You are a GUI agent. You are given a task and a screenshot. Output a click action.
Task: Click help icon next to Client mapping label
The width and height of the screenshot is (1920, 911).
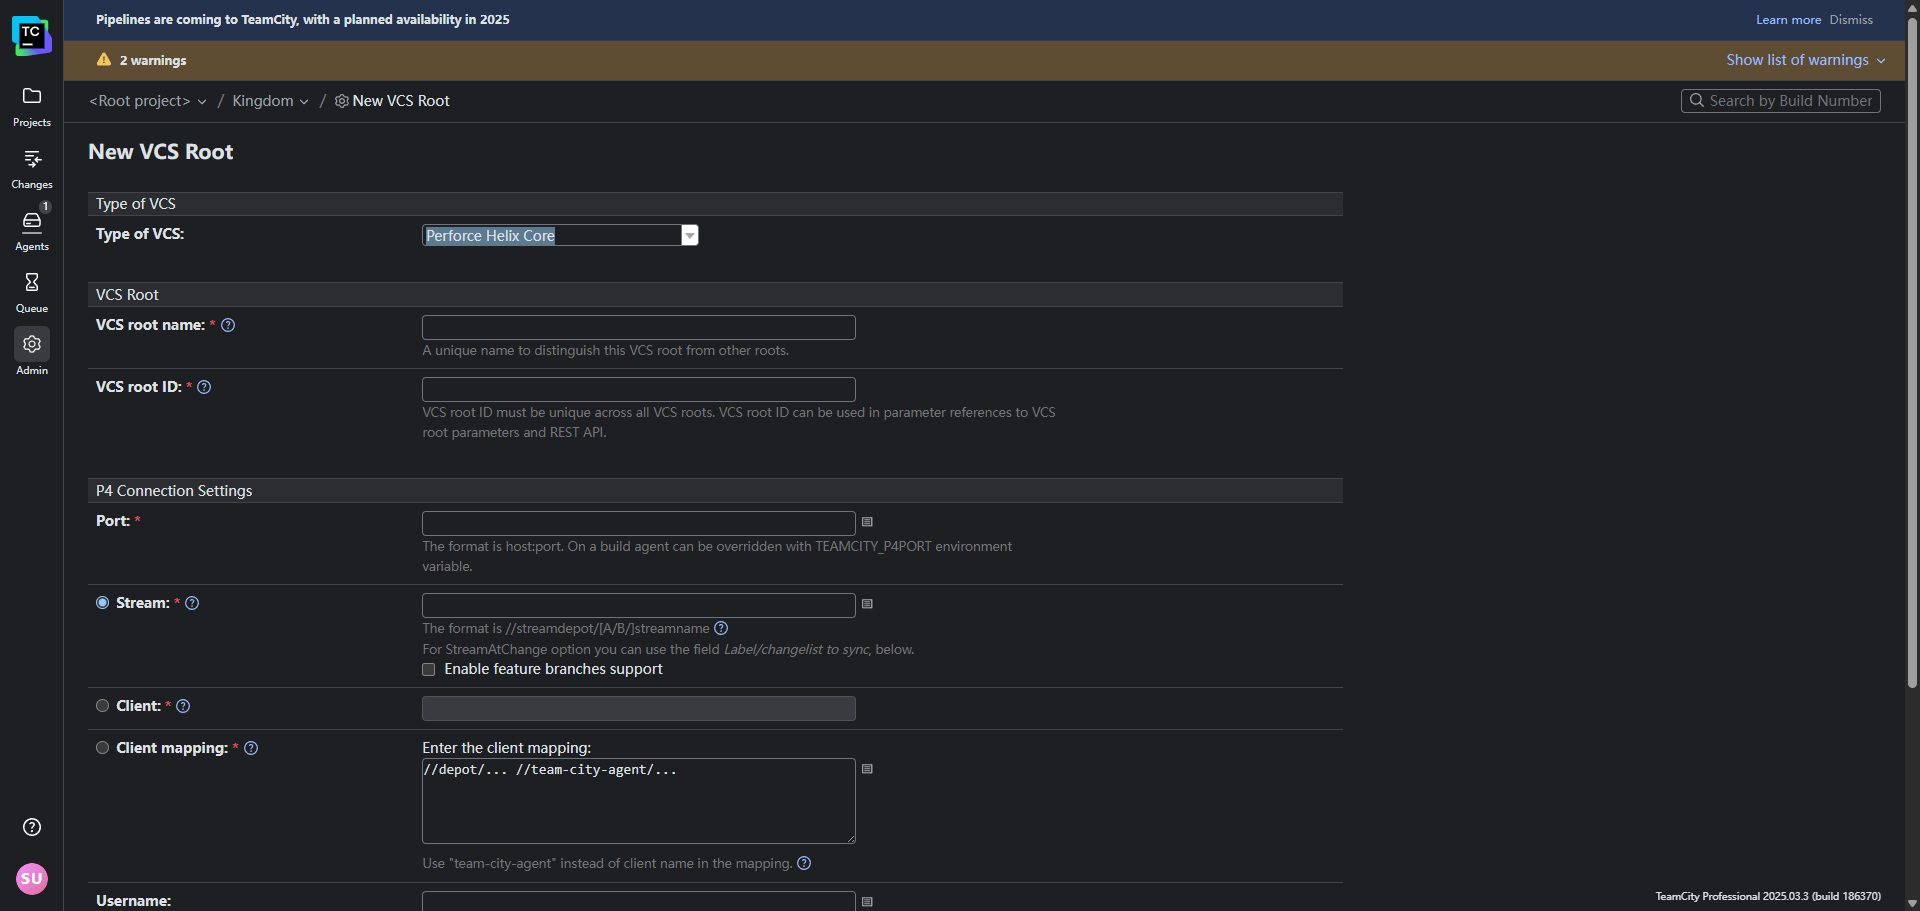(x=251, y=748)
